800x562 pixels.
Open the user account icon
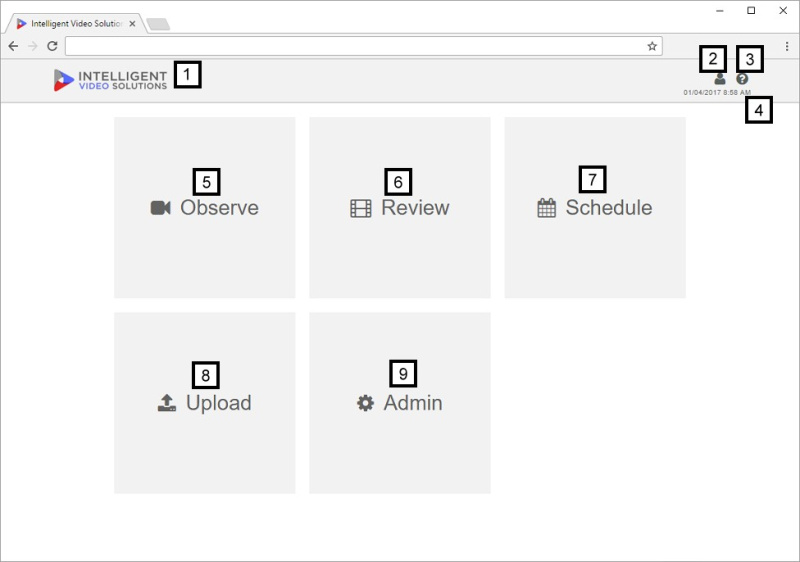pyautogui.click(x=720, y=79)
